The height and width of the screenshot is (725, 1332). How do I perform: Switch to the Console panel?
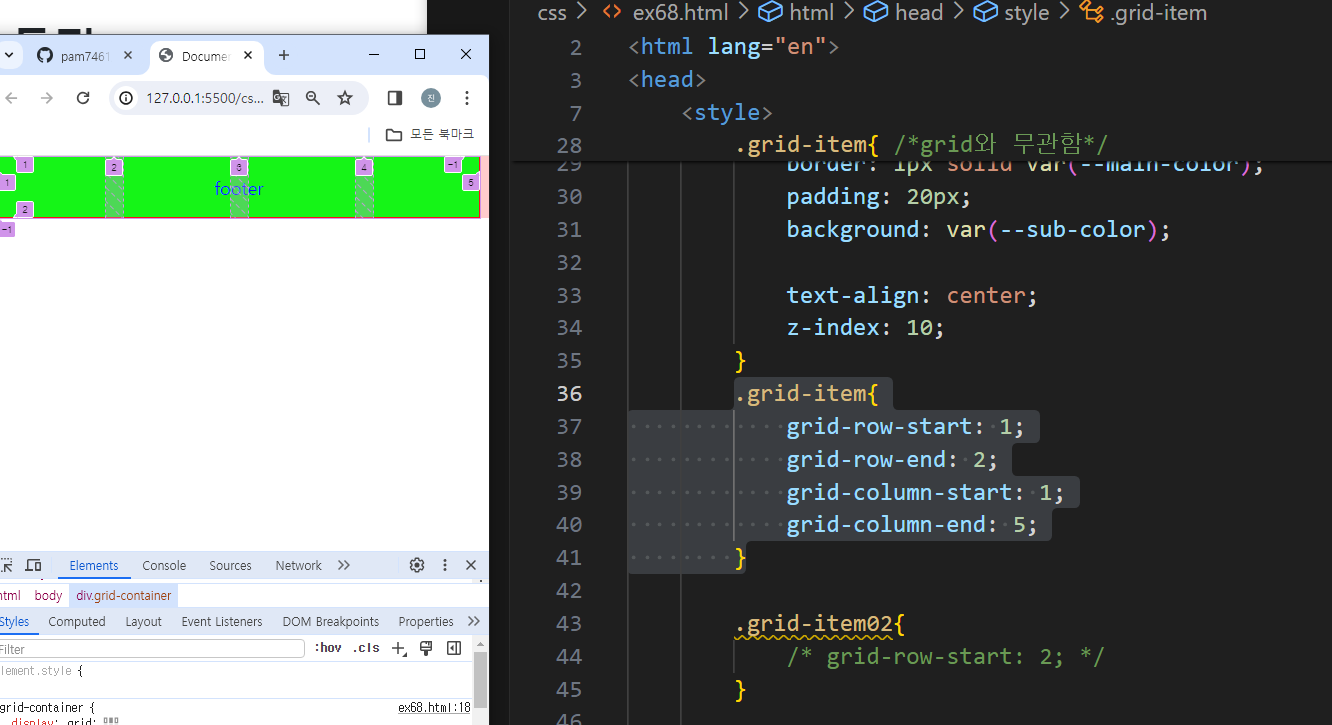pyautogui.click(x=164, y=566)
